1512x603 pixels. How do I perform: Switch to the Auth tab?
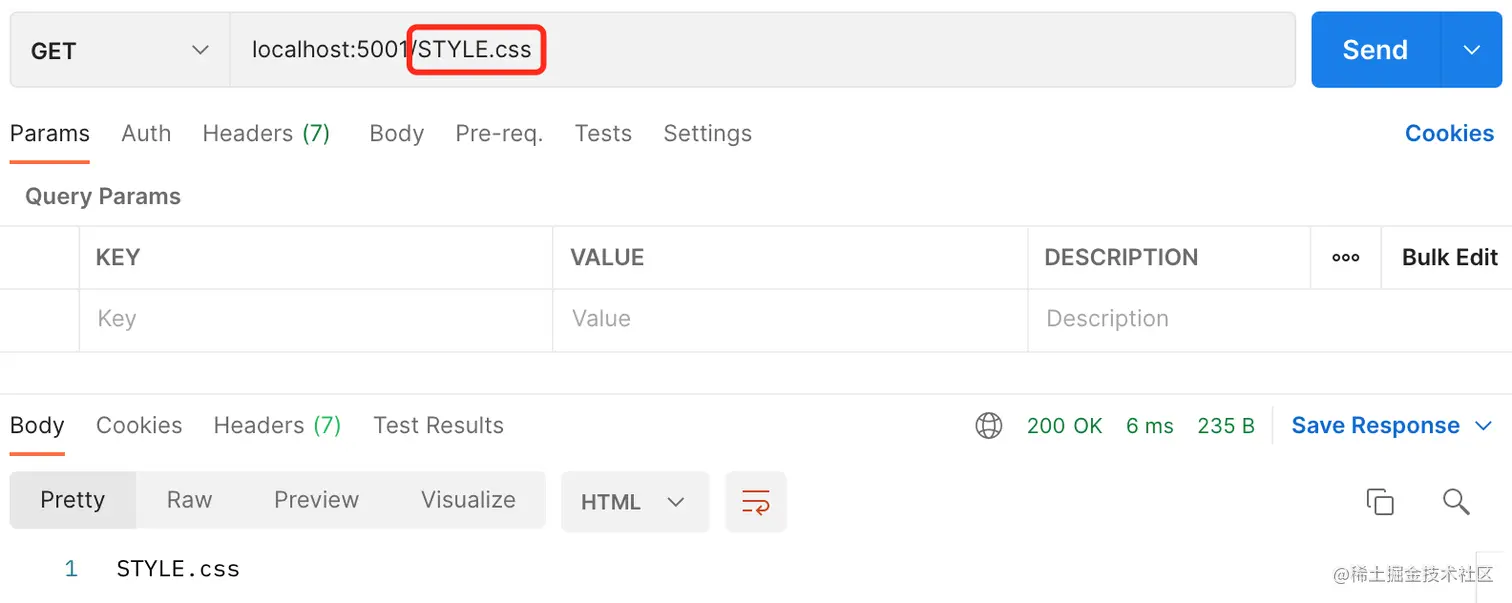pos(146,133)
